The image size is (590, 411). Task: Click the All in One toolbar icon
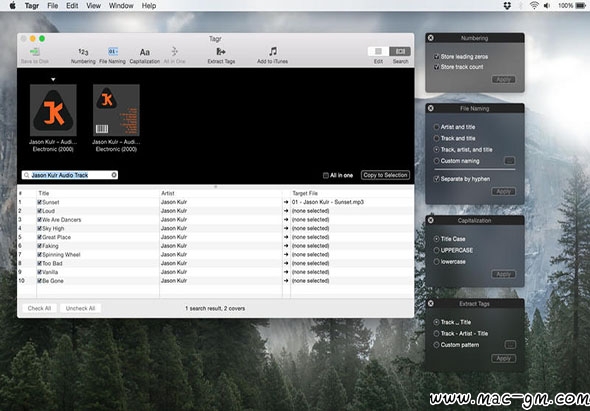175,52
